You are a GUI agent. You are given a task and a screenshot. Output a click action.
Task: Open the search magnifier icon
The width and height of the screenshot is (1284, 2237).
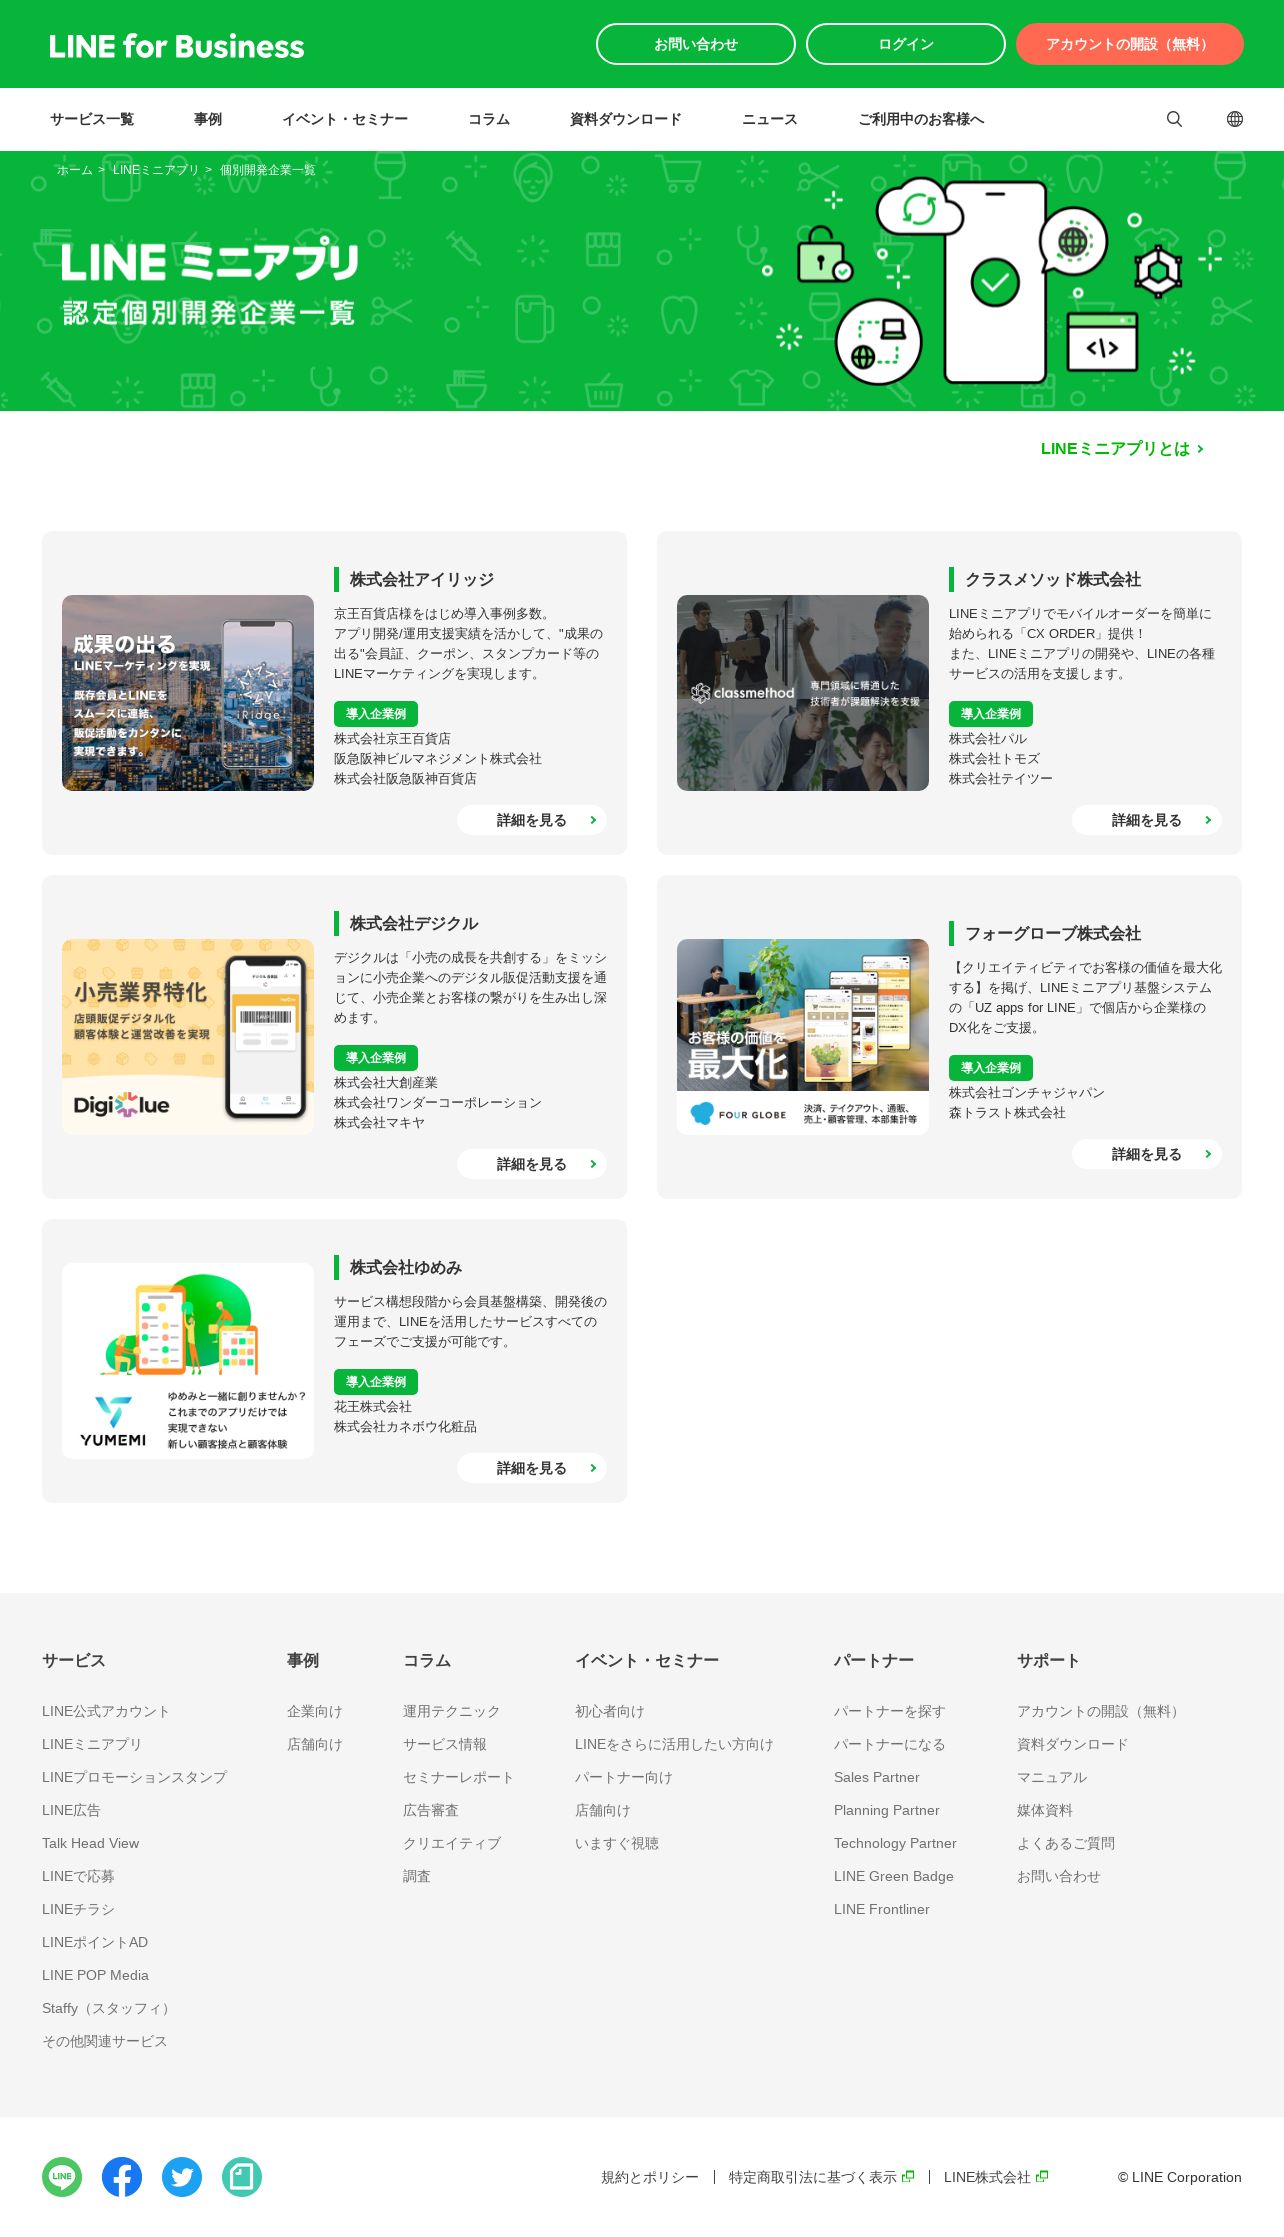coord(1174,119)
